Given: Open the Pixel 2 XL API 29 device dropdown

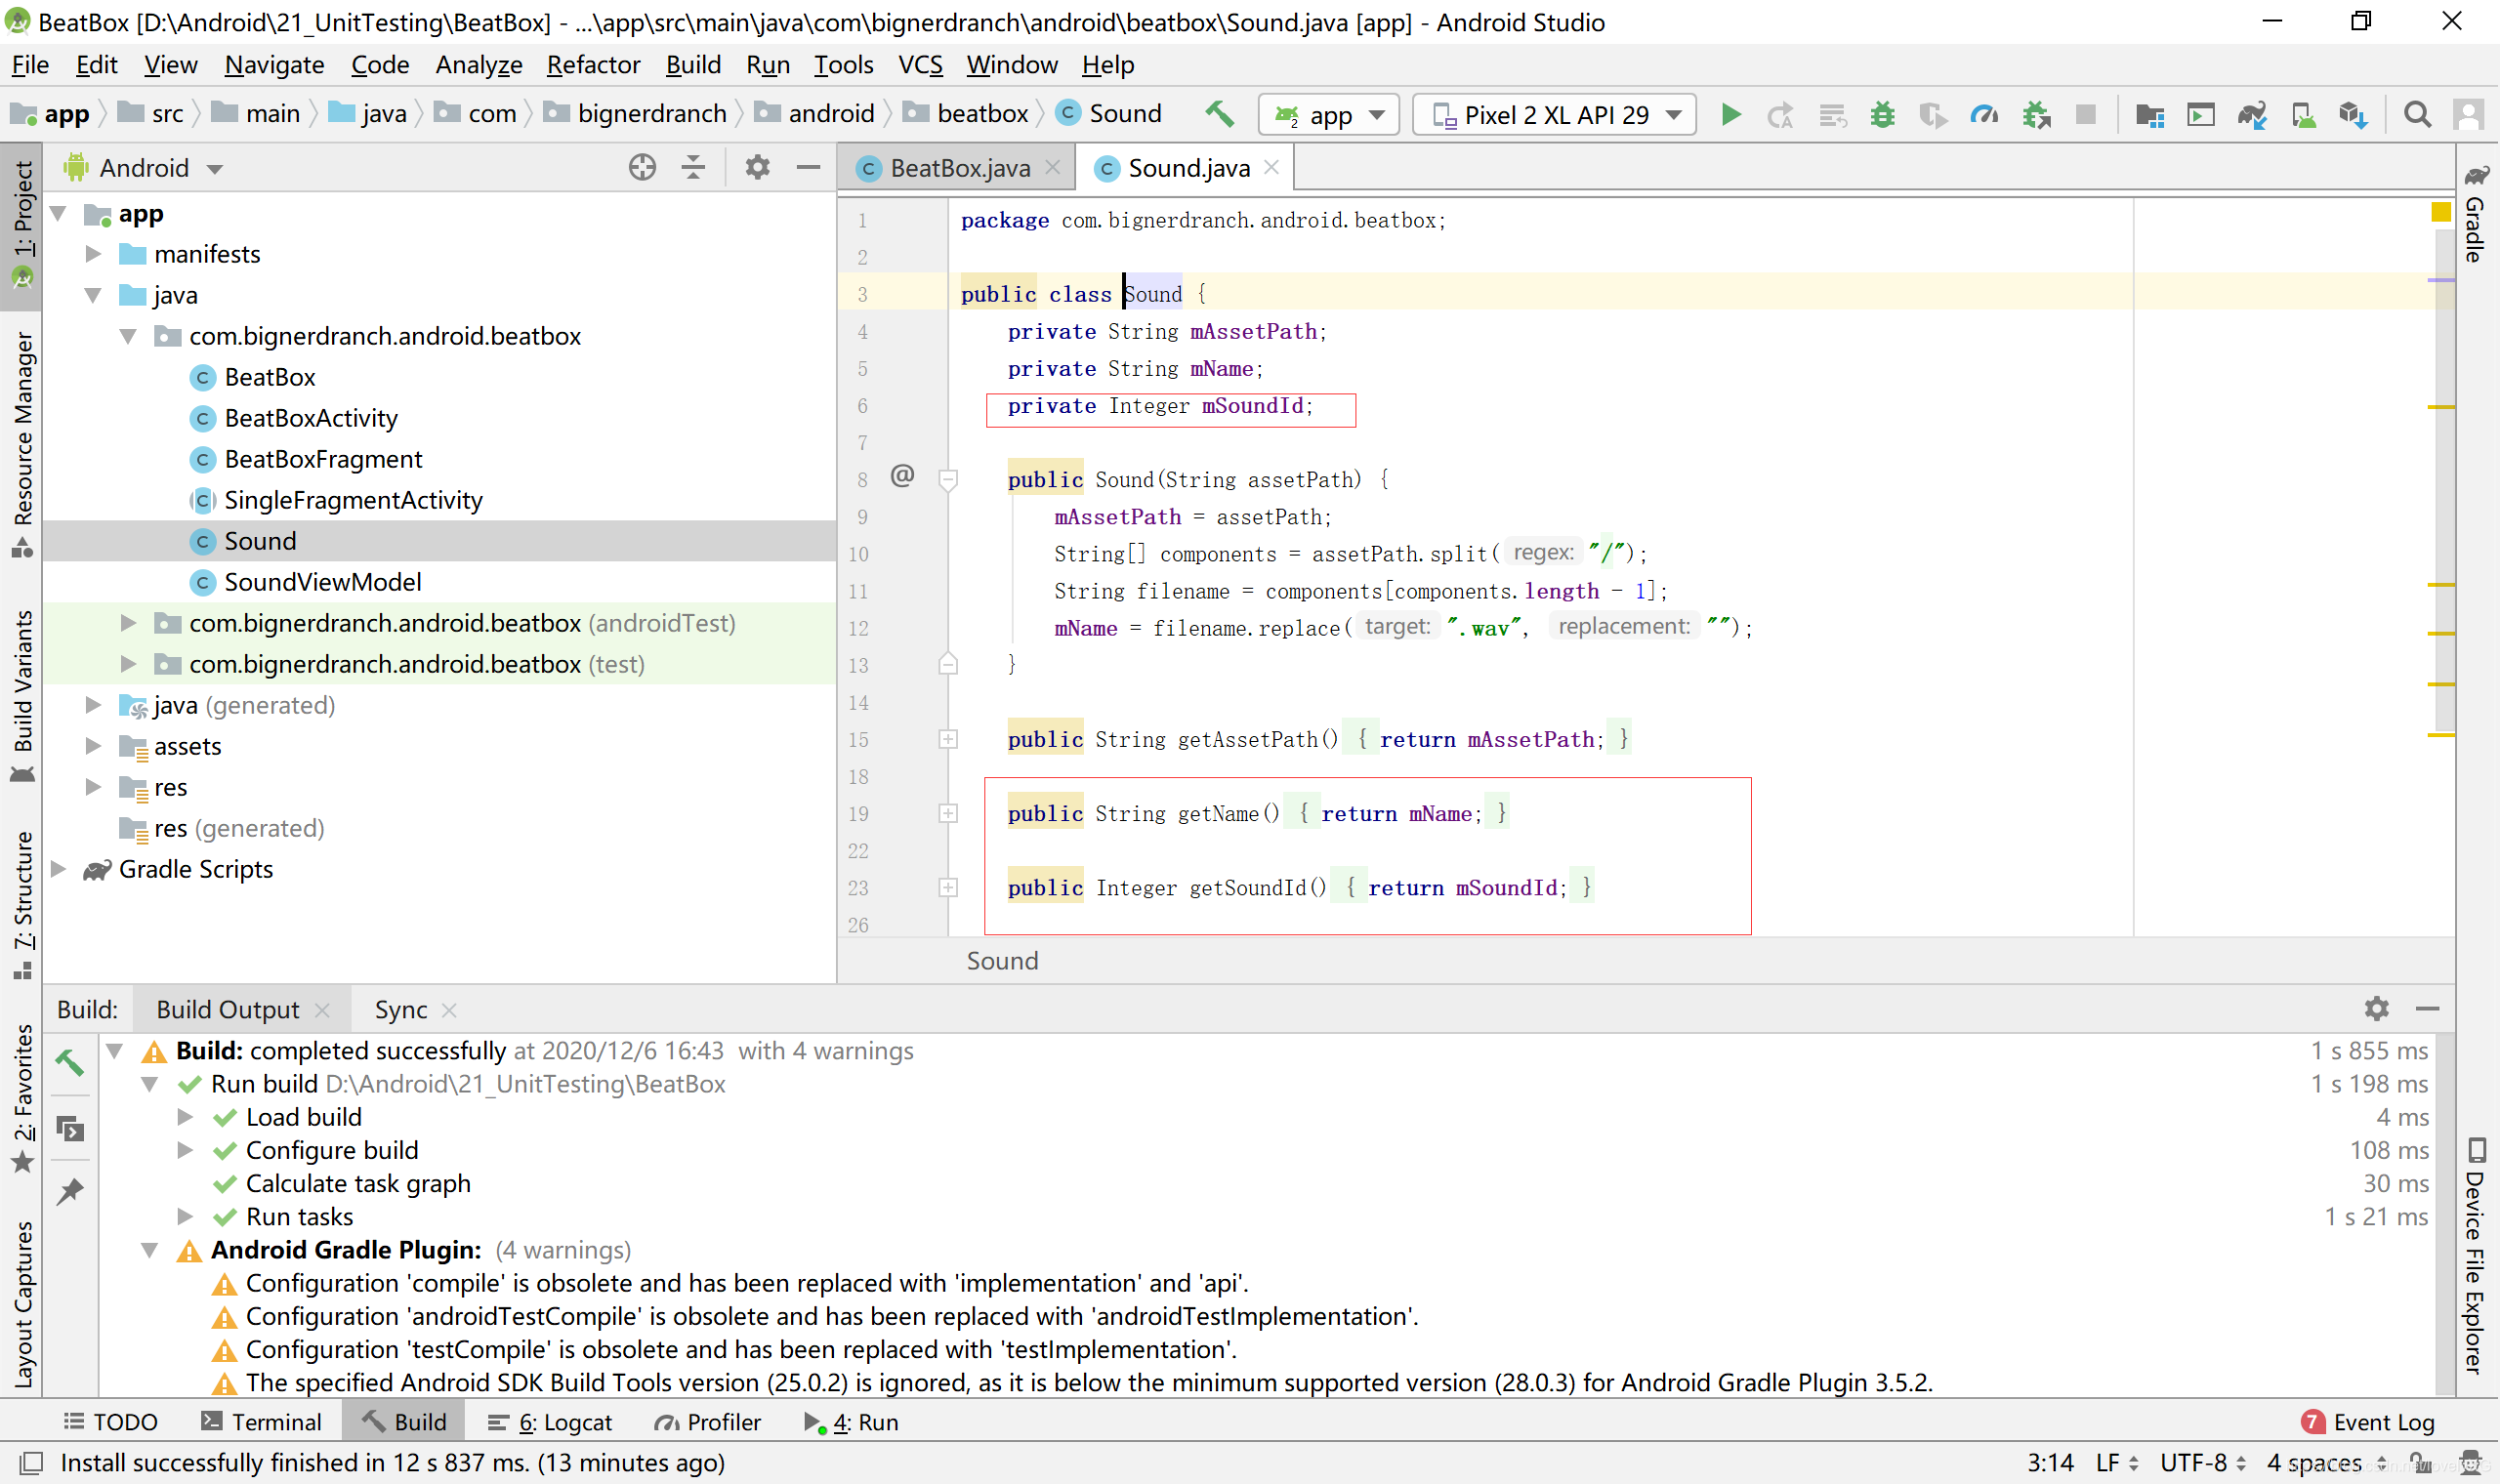Looking at the screenshot, I should click(x=1555, y=114).
